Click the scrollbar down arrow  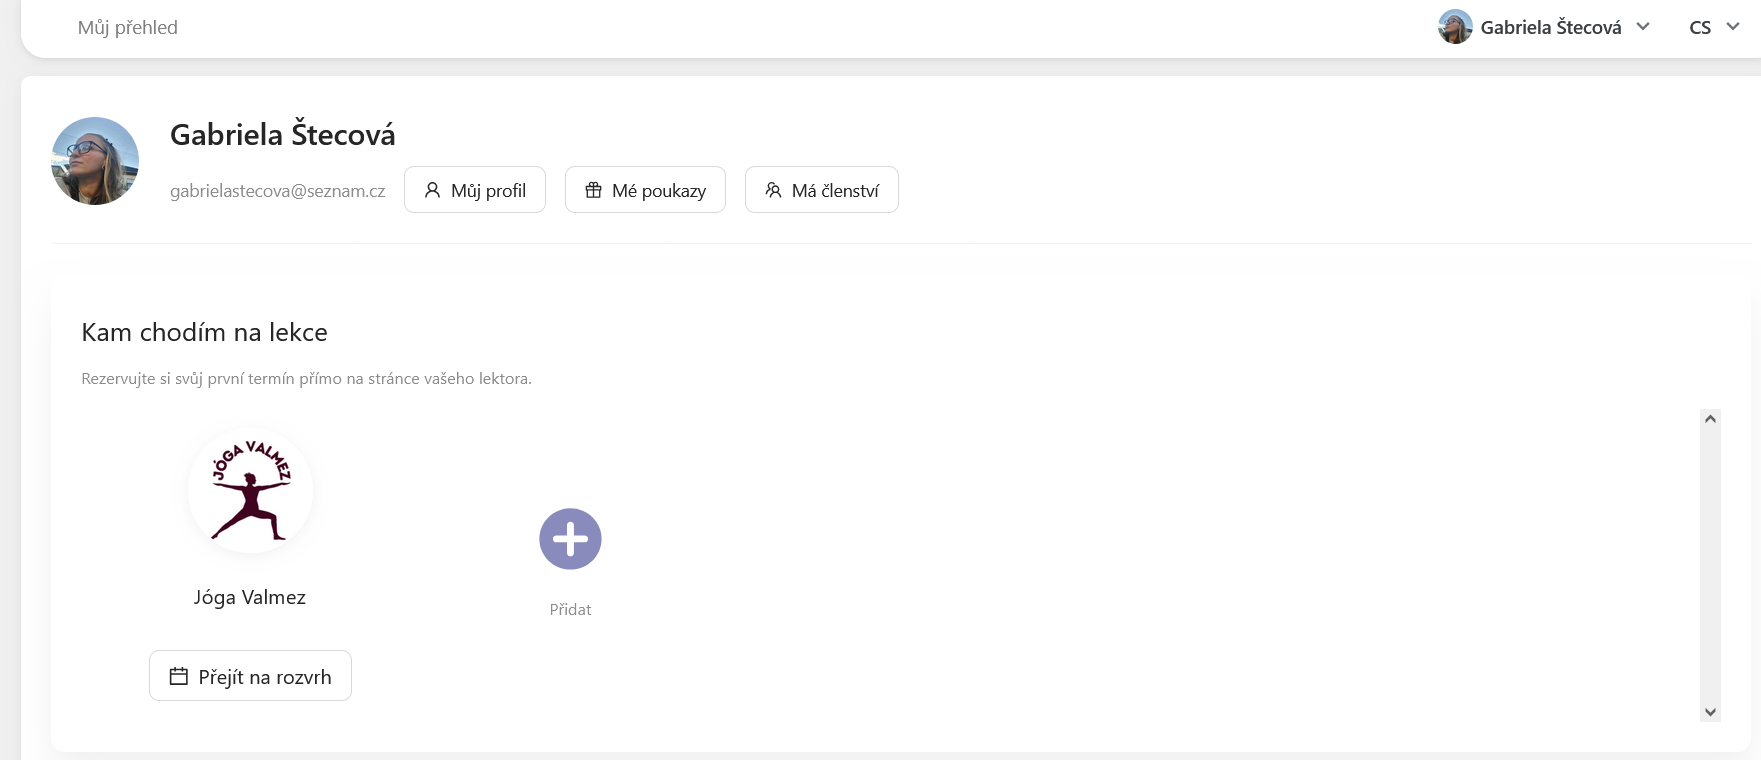(x=1710, y=712)
